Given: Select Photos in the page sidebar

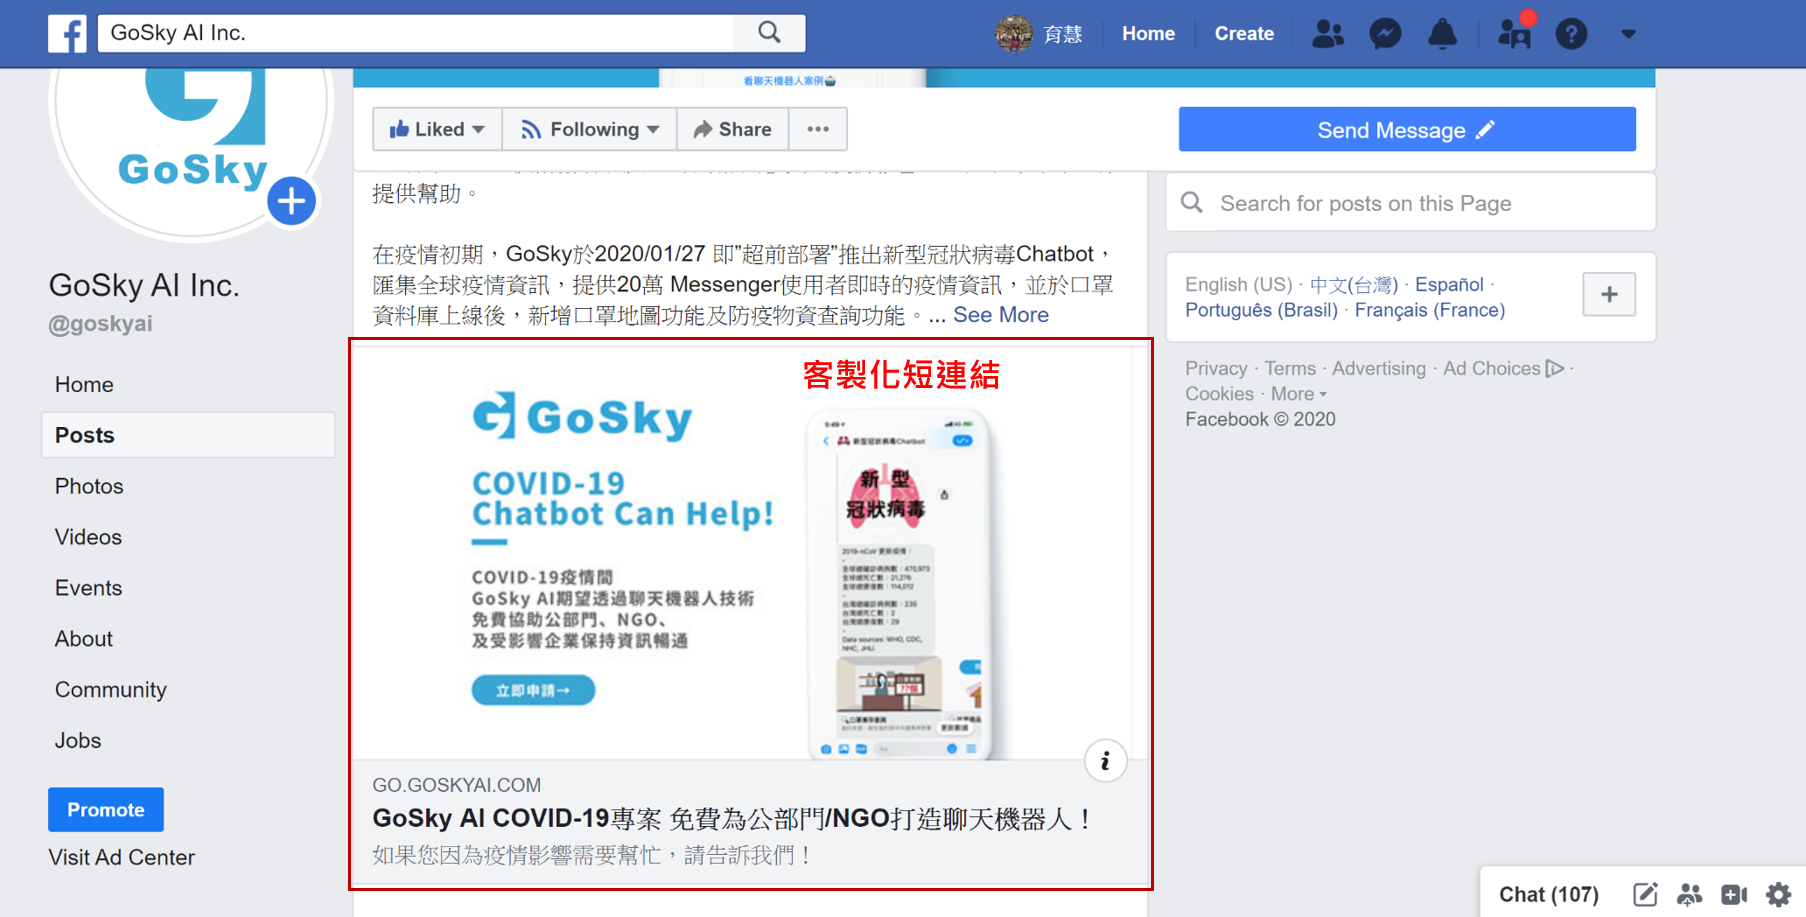Looking at the screenshot, I should (89, 486).
